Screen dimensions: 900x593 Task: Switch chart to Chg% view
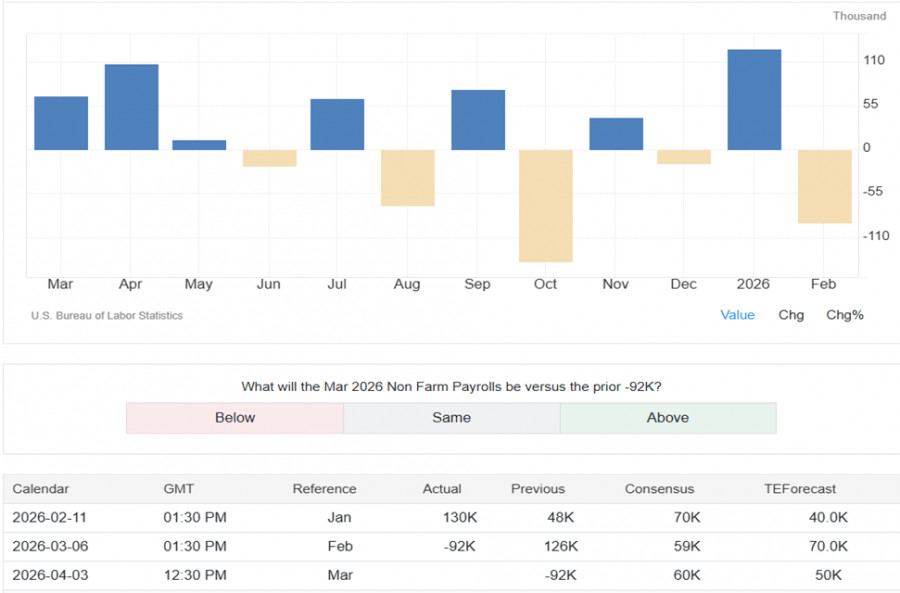tap(844, 315)
